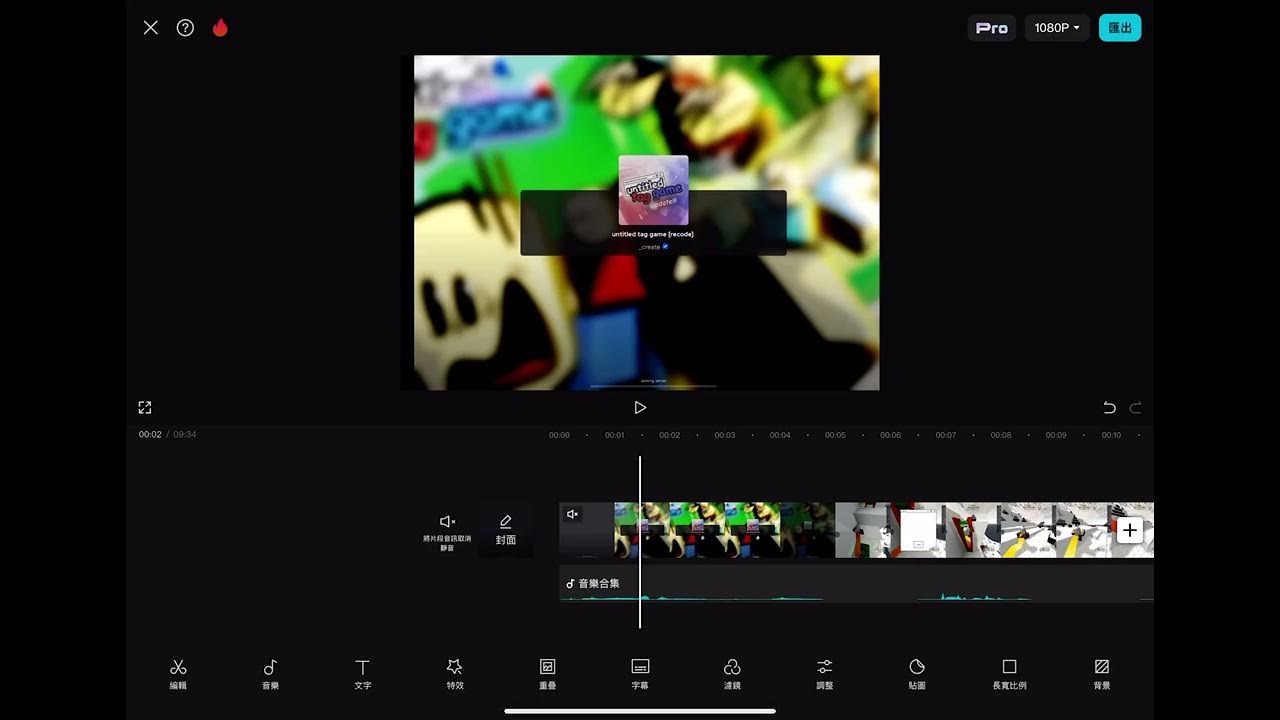Open the 背景 background tool
The width and height of the screenshot is (1280, 720).
pos(1102,674)
